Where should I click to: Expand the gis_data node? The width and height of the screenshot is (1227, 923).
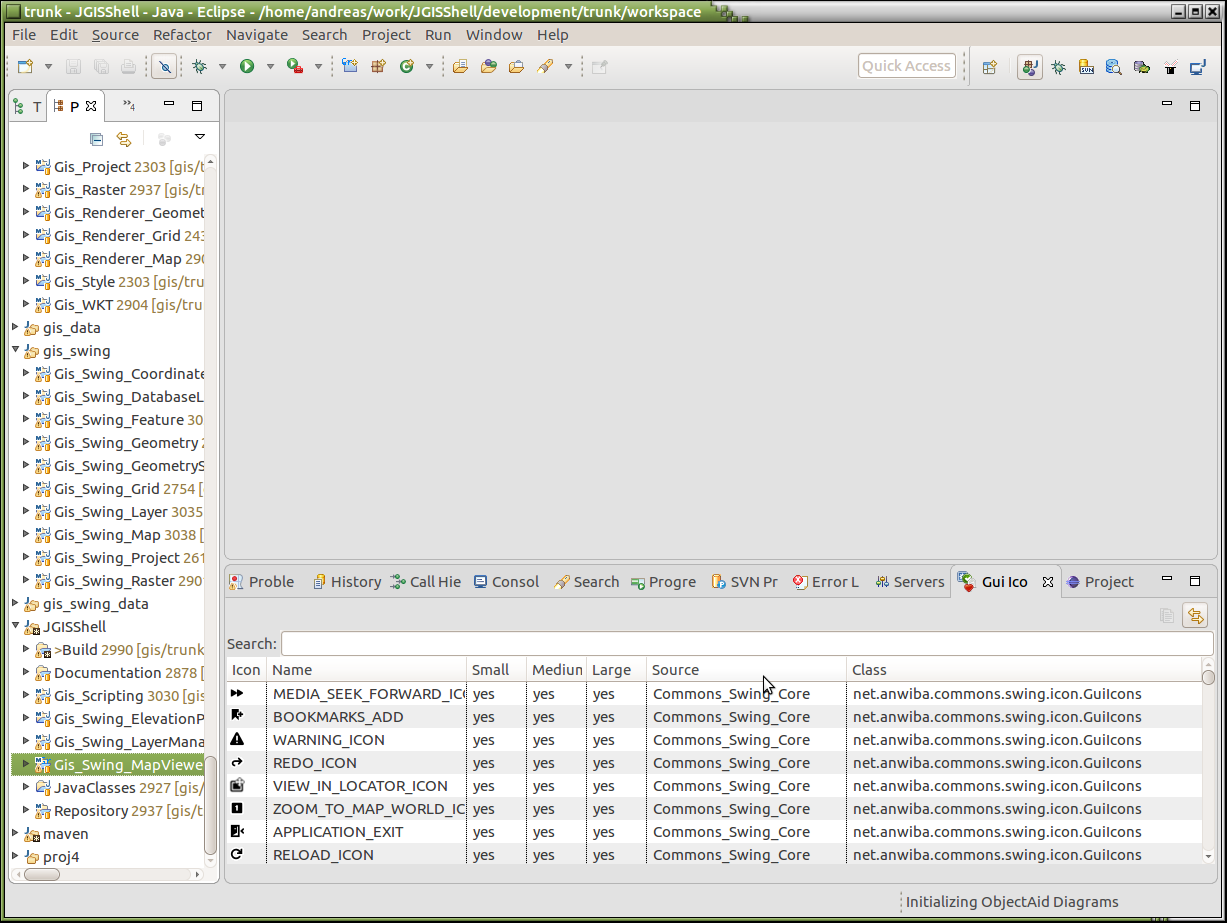click(x=16, y=328)
